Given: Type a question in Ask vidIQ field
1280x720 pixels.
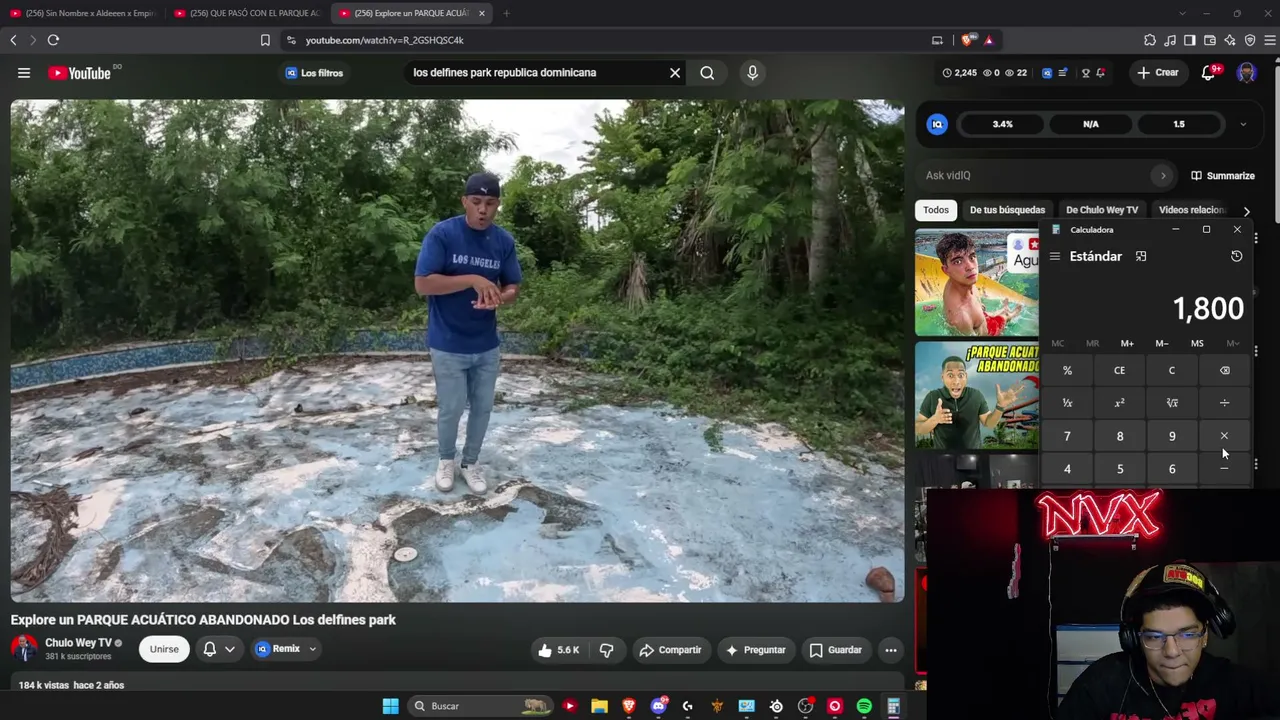Looking at the screenshot, I should tap(1034, 176).
